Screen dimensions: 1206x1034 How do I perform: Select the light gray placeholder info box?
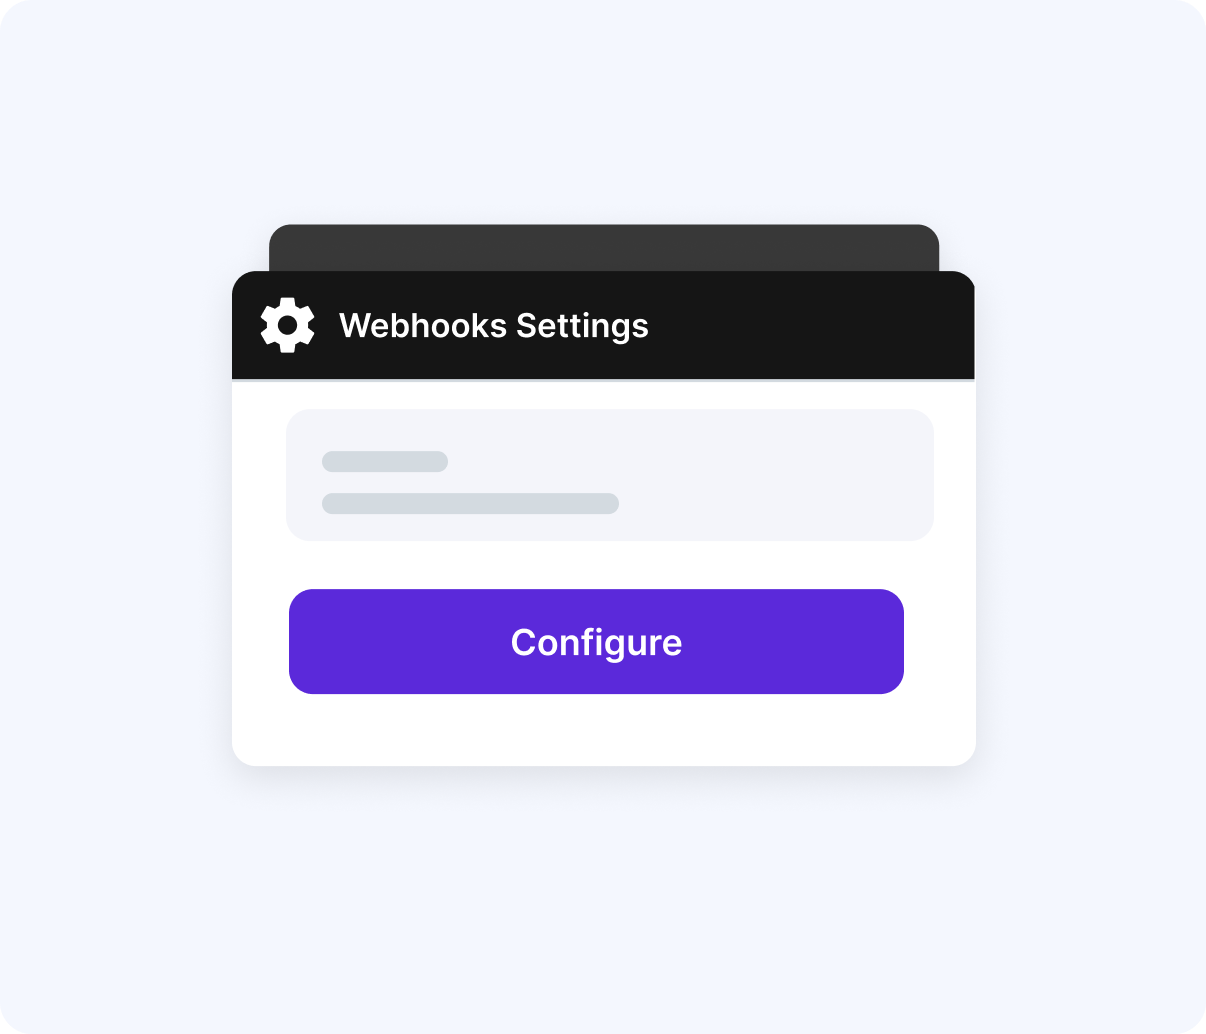[610, 475]
